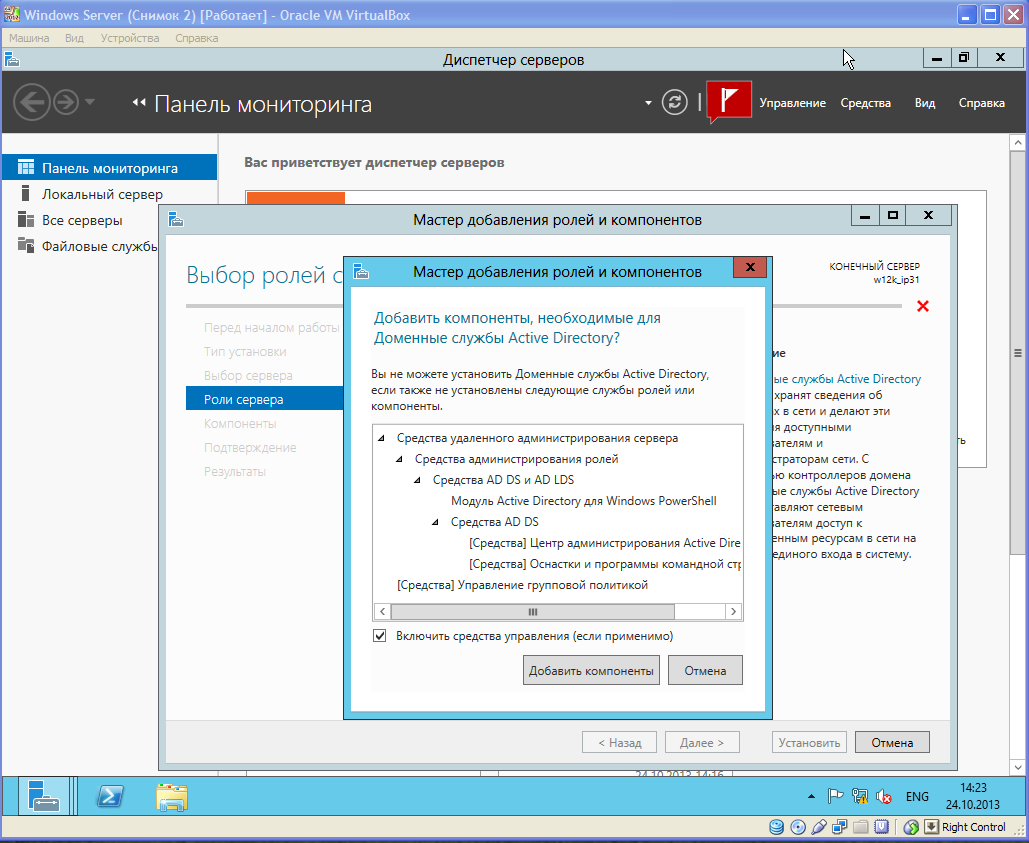Open the red notifications flag
The width and height of the screenshot is (1029, 843).
[729, 102]
